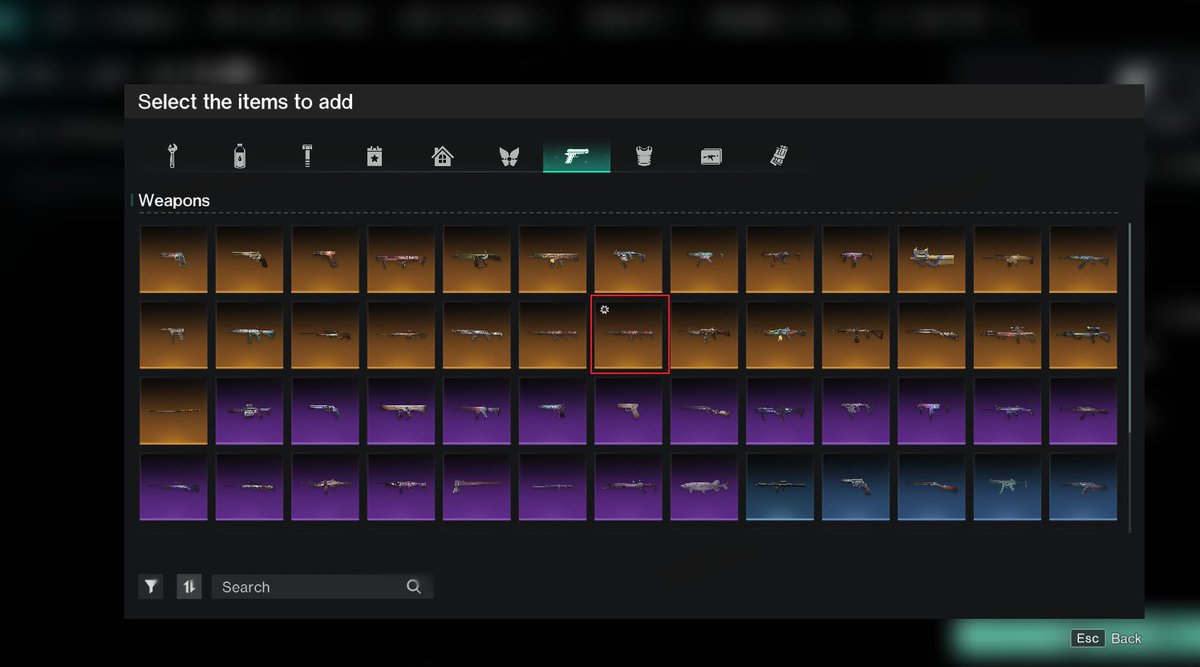Click the weapons list vertical scrollbar
Viewport: 1200px width, 667px height.
tap(1130, 327)
